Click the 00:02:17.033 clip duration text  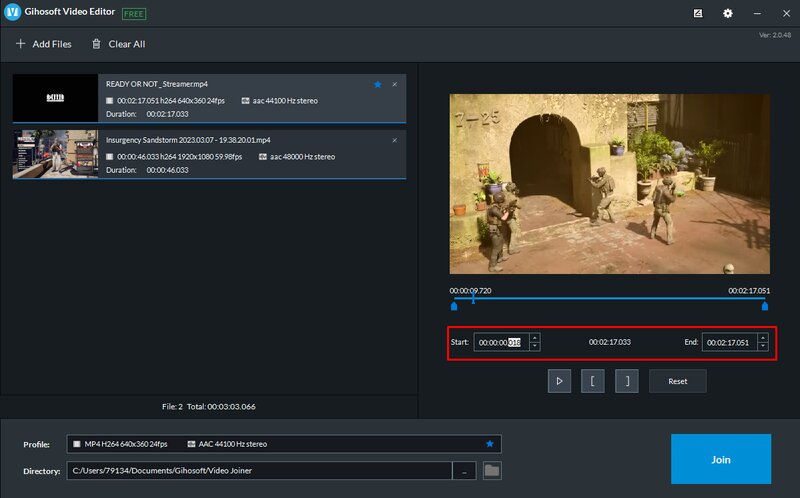pos(610,342)
